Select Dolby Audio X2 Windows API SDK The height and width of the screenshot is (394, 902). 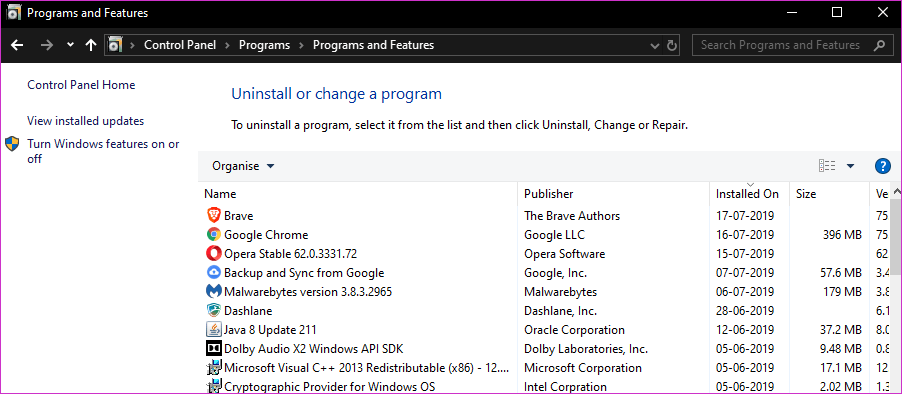314,349
